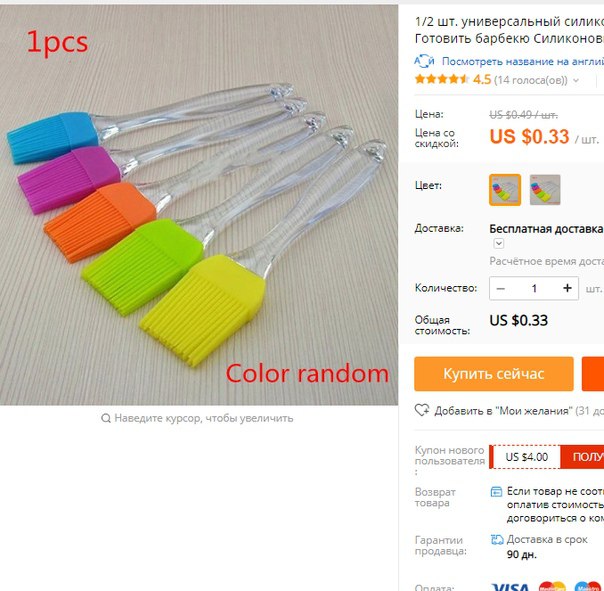Click the on-time delivery icon by "Доставка в срок"
This screenshot has height=591, width=604.
tap(497, 540)
